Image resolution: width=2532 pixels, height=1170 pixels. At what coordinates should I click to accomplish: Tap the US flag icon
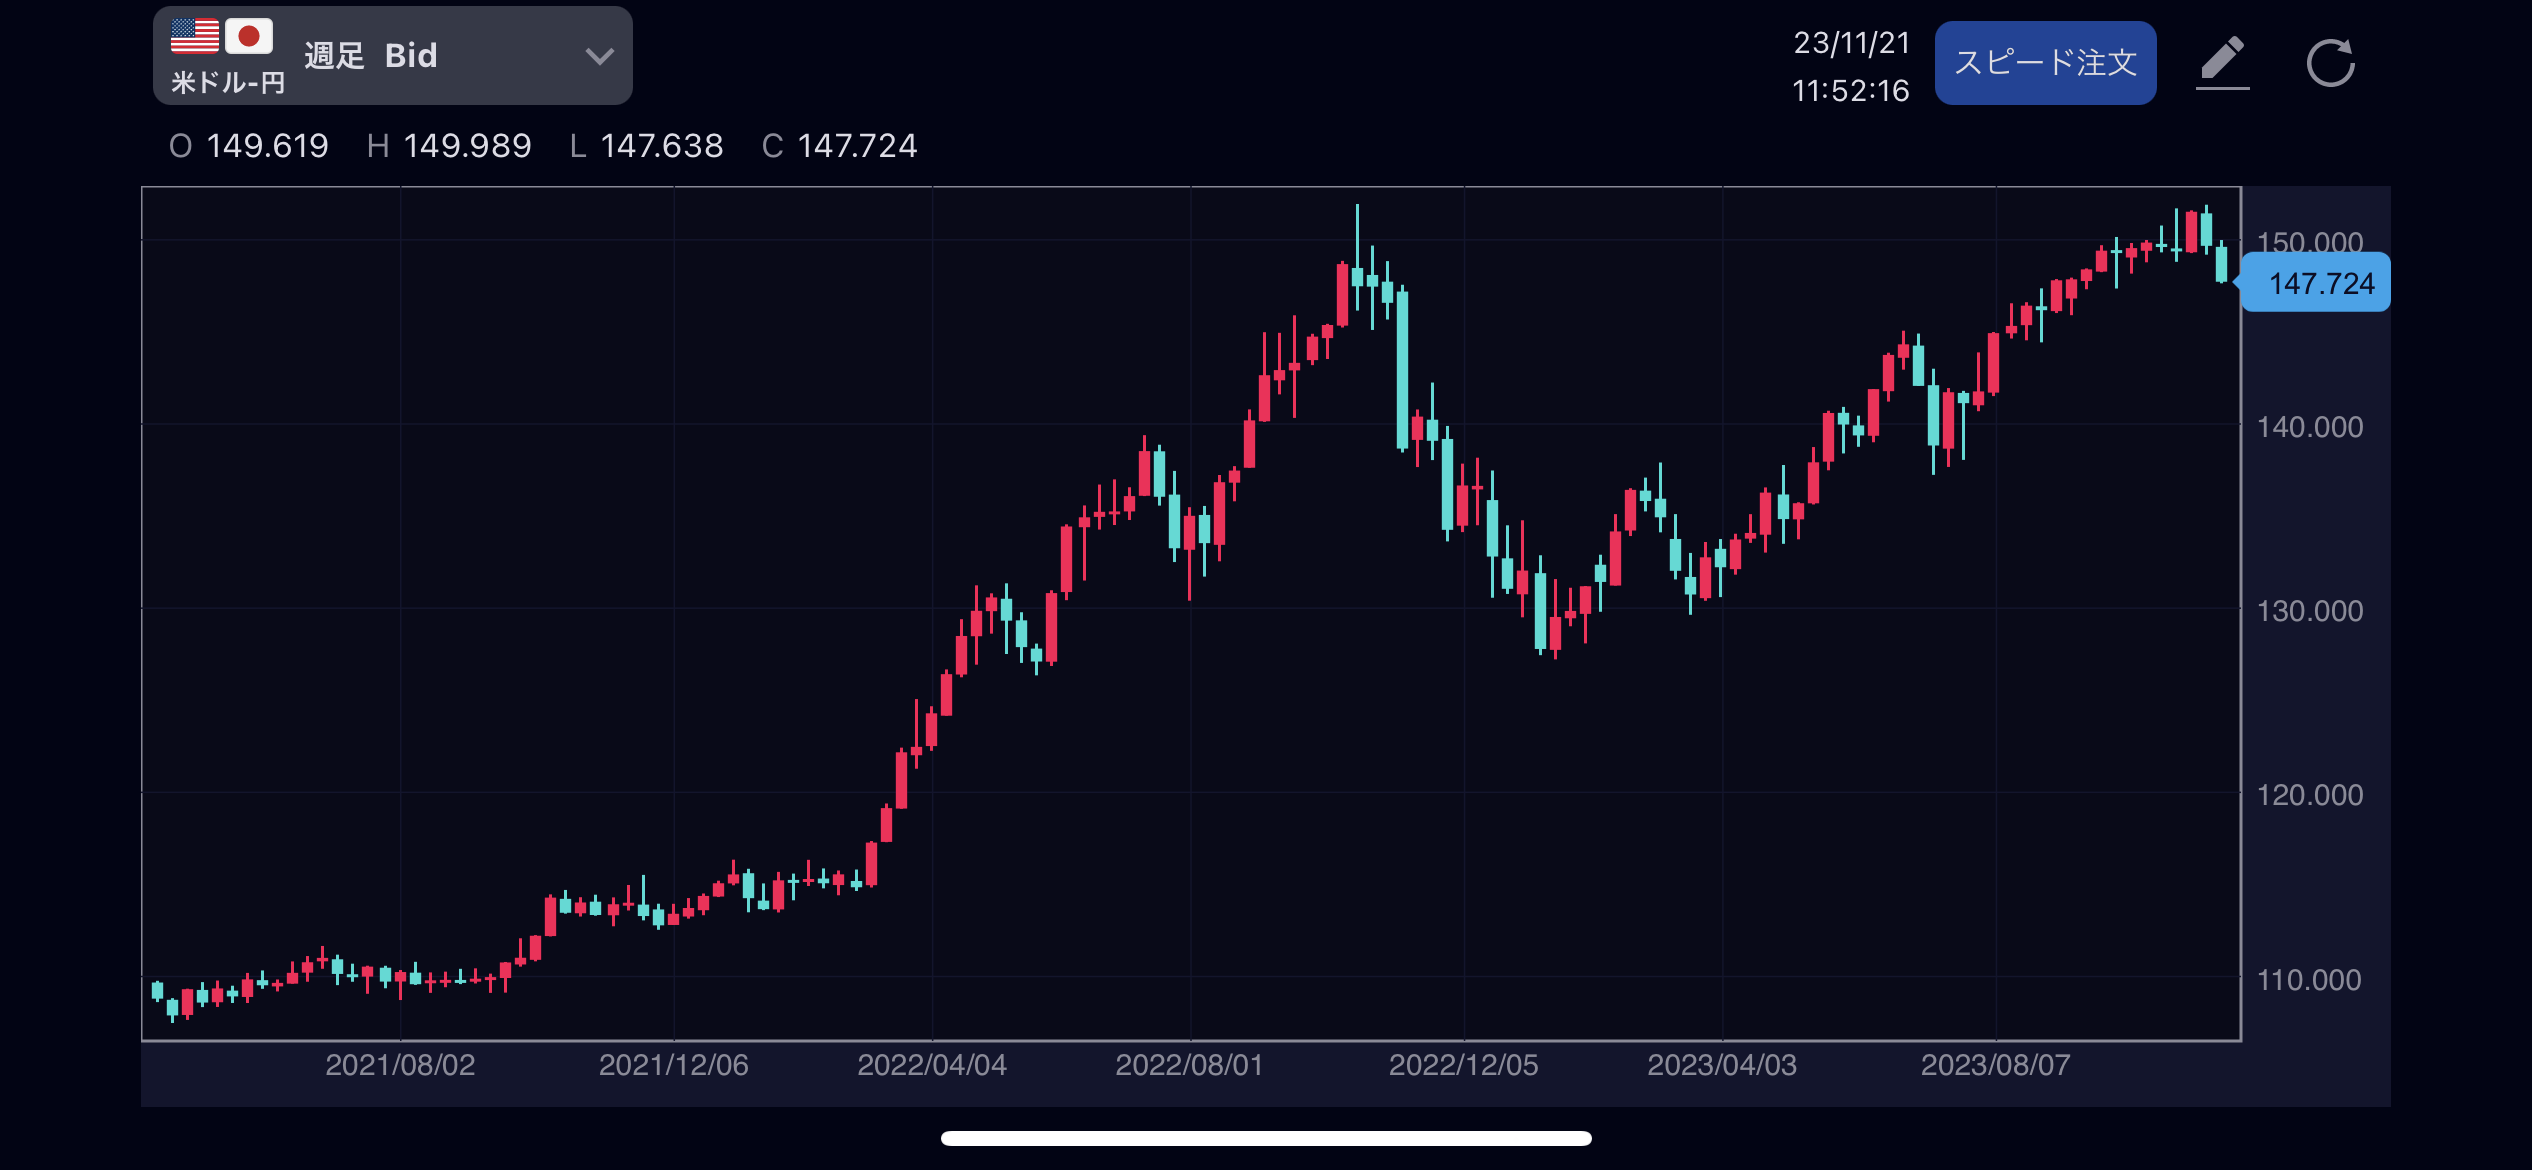click(x=195, y=36)
